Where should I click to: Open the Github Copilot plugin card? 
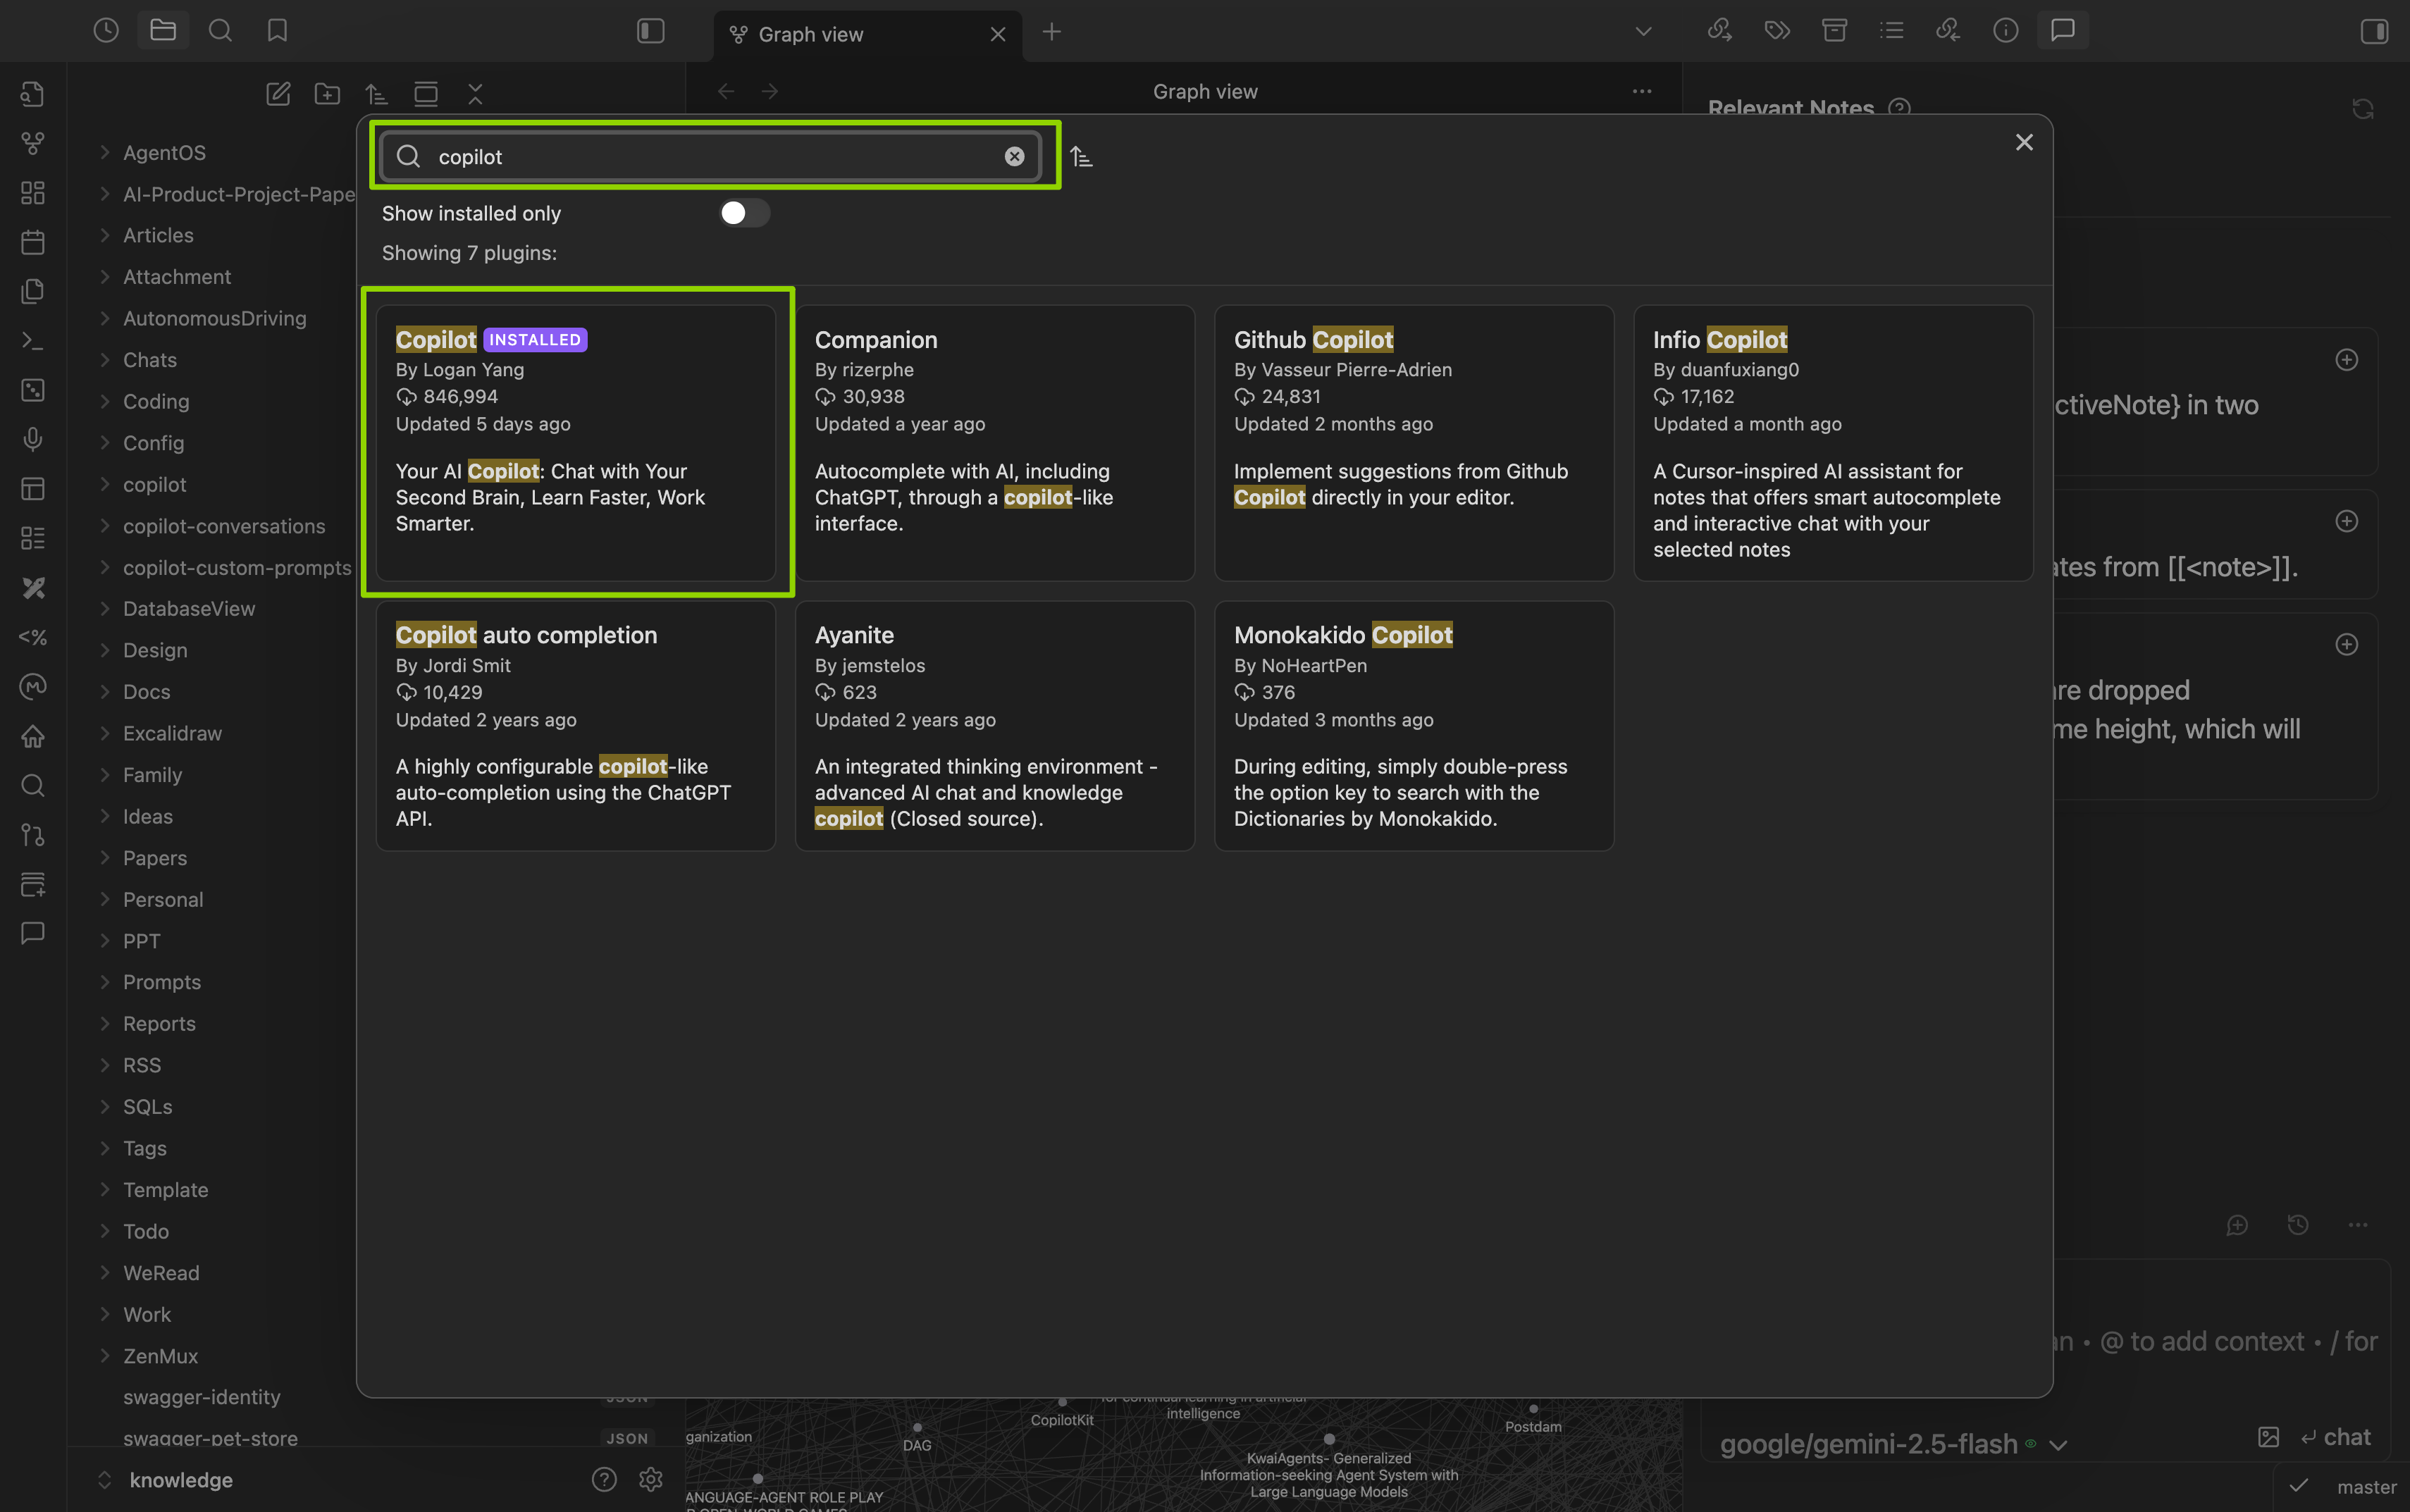[x=1414, y=442]
